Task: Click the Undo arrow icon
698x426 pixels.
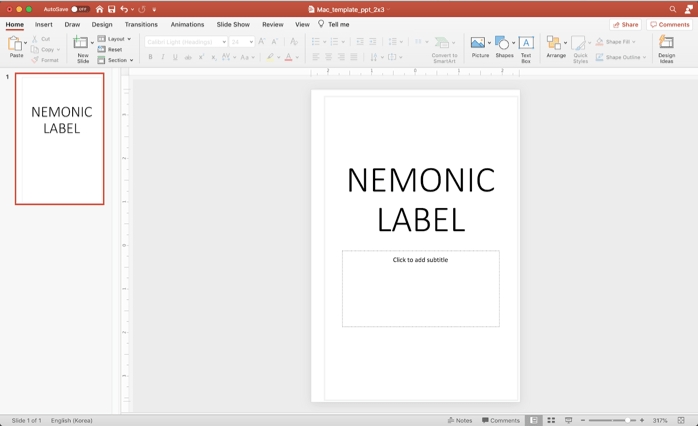Action: 124,9
